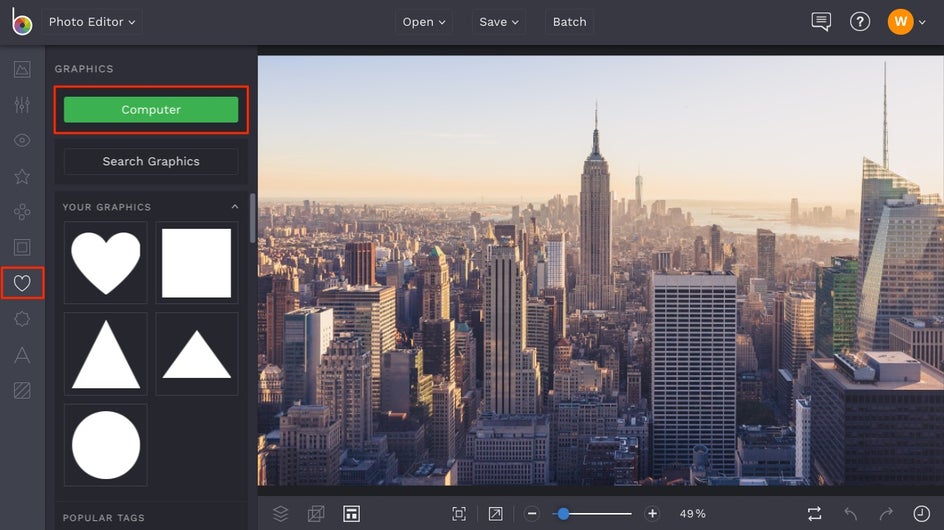Click the zoom out minus button
Screen dimensions: 944x530
(x=532, y=514)
